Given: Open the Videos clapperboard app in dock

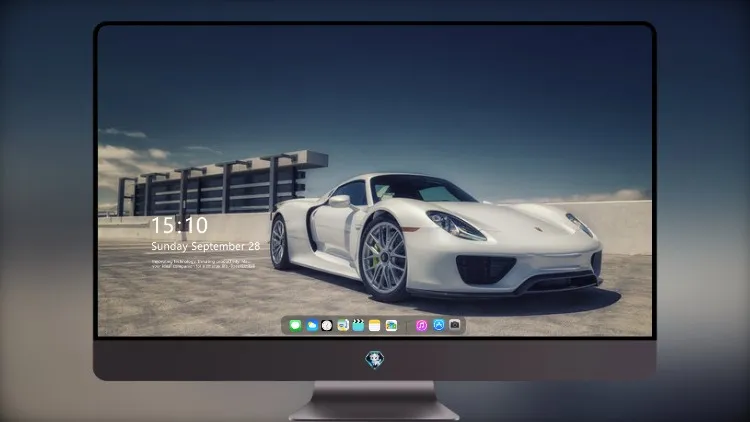Looking at the screenshot, I should pyautogui.click(x=358, y=325).
